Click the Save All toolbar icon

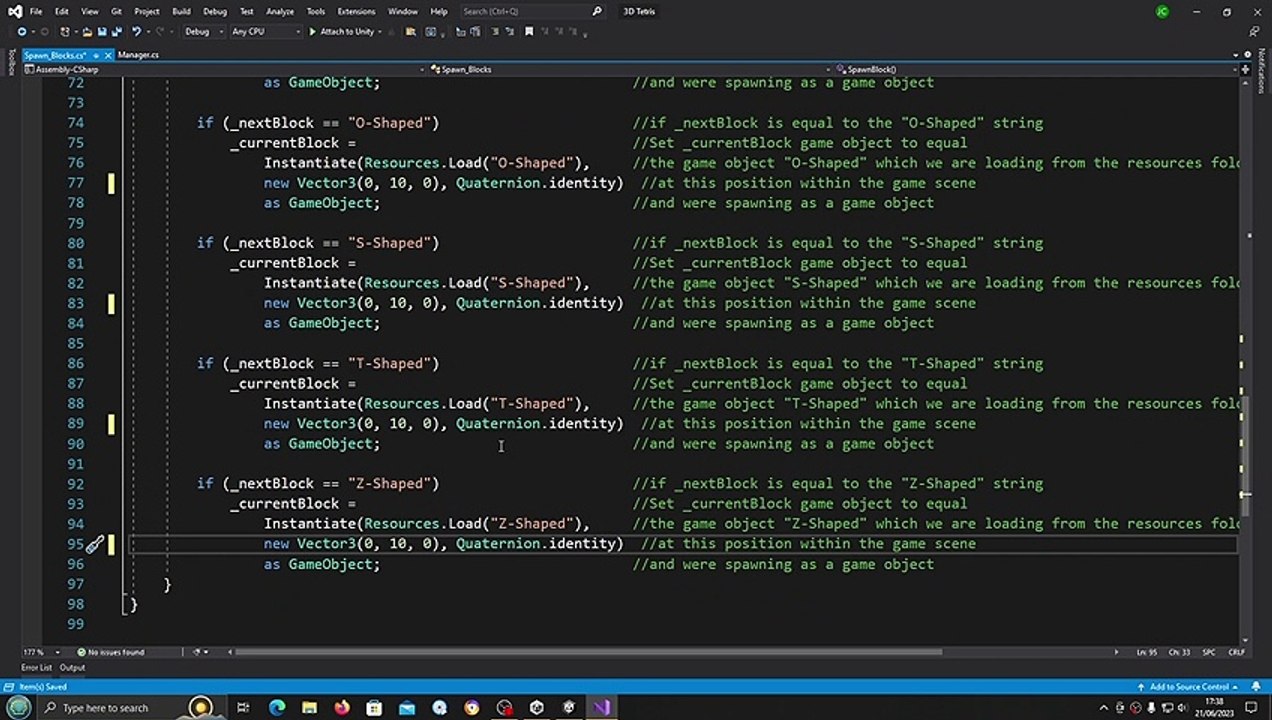tap(116, 32)
